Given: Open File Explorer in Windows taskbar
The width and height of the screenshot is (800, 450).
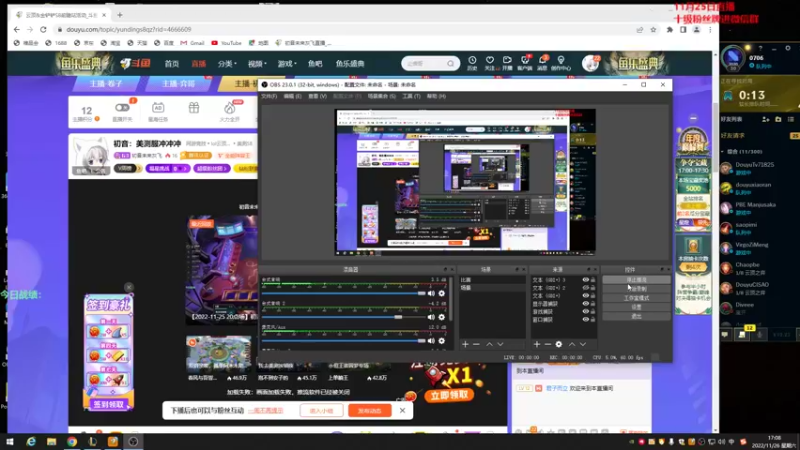Looking at the screenshot, I should coord(52,441).
